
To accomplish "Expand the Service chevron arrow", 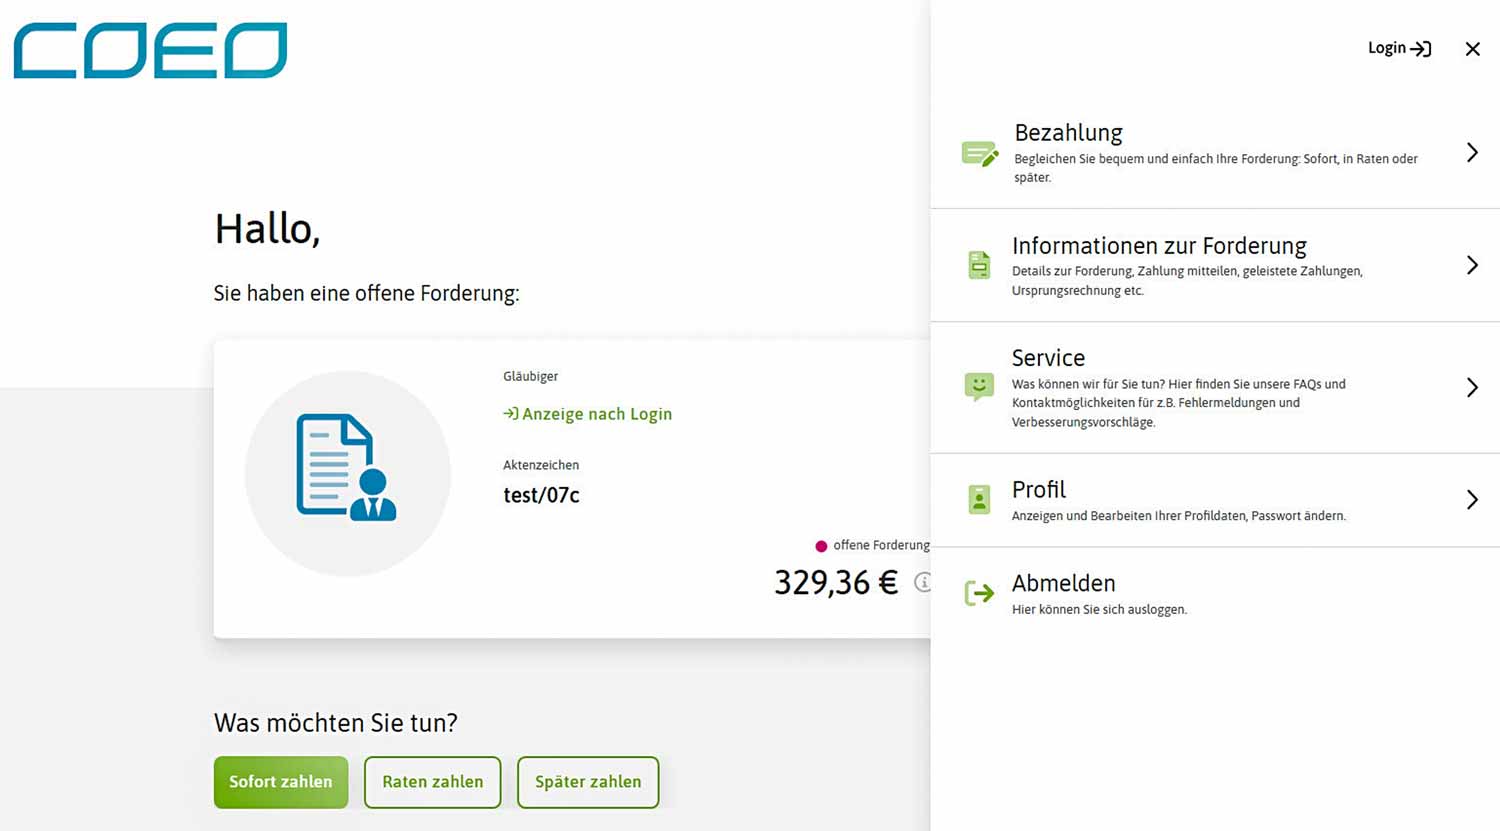I will [1472, 387].
